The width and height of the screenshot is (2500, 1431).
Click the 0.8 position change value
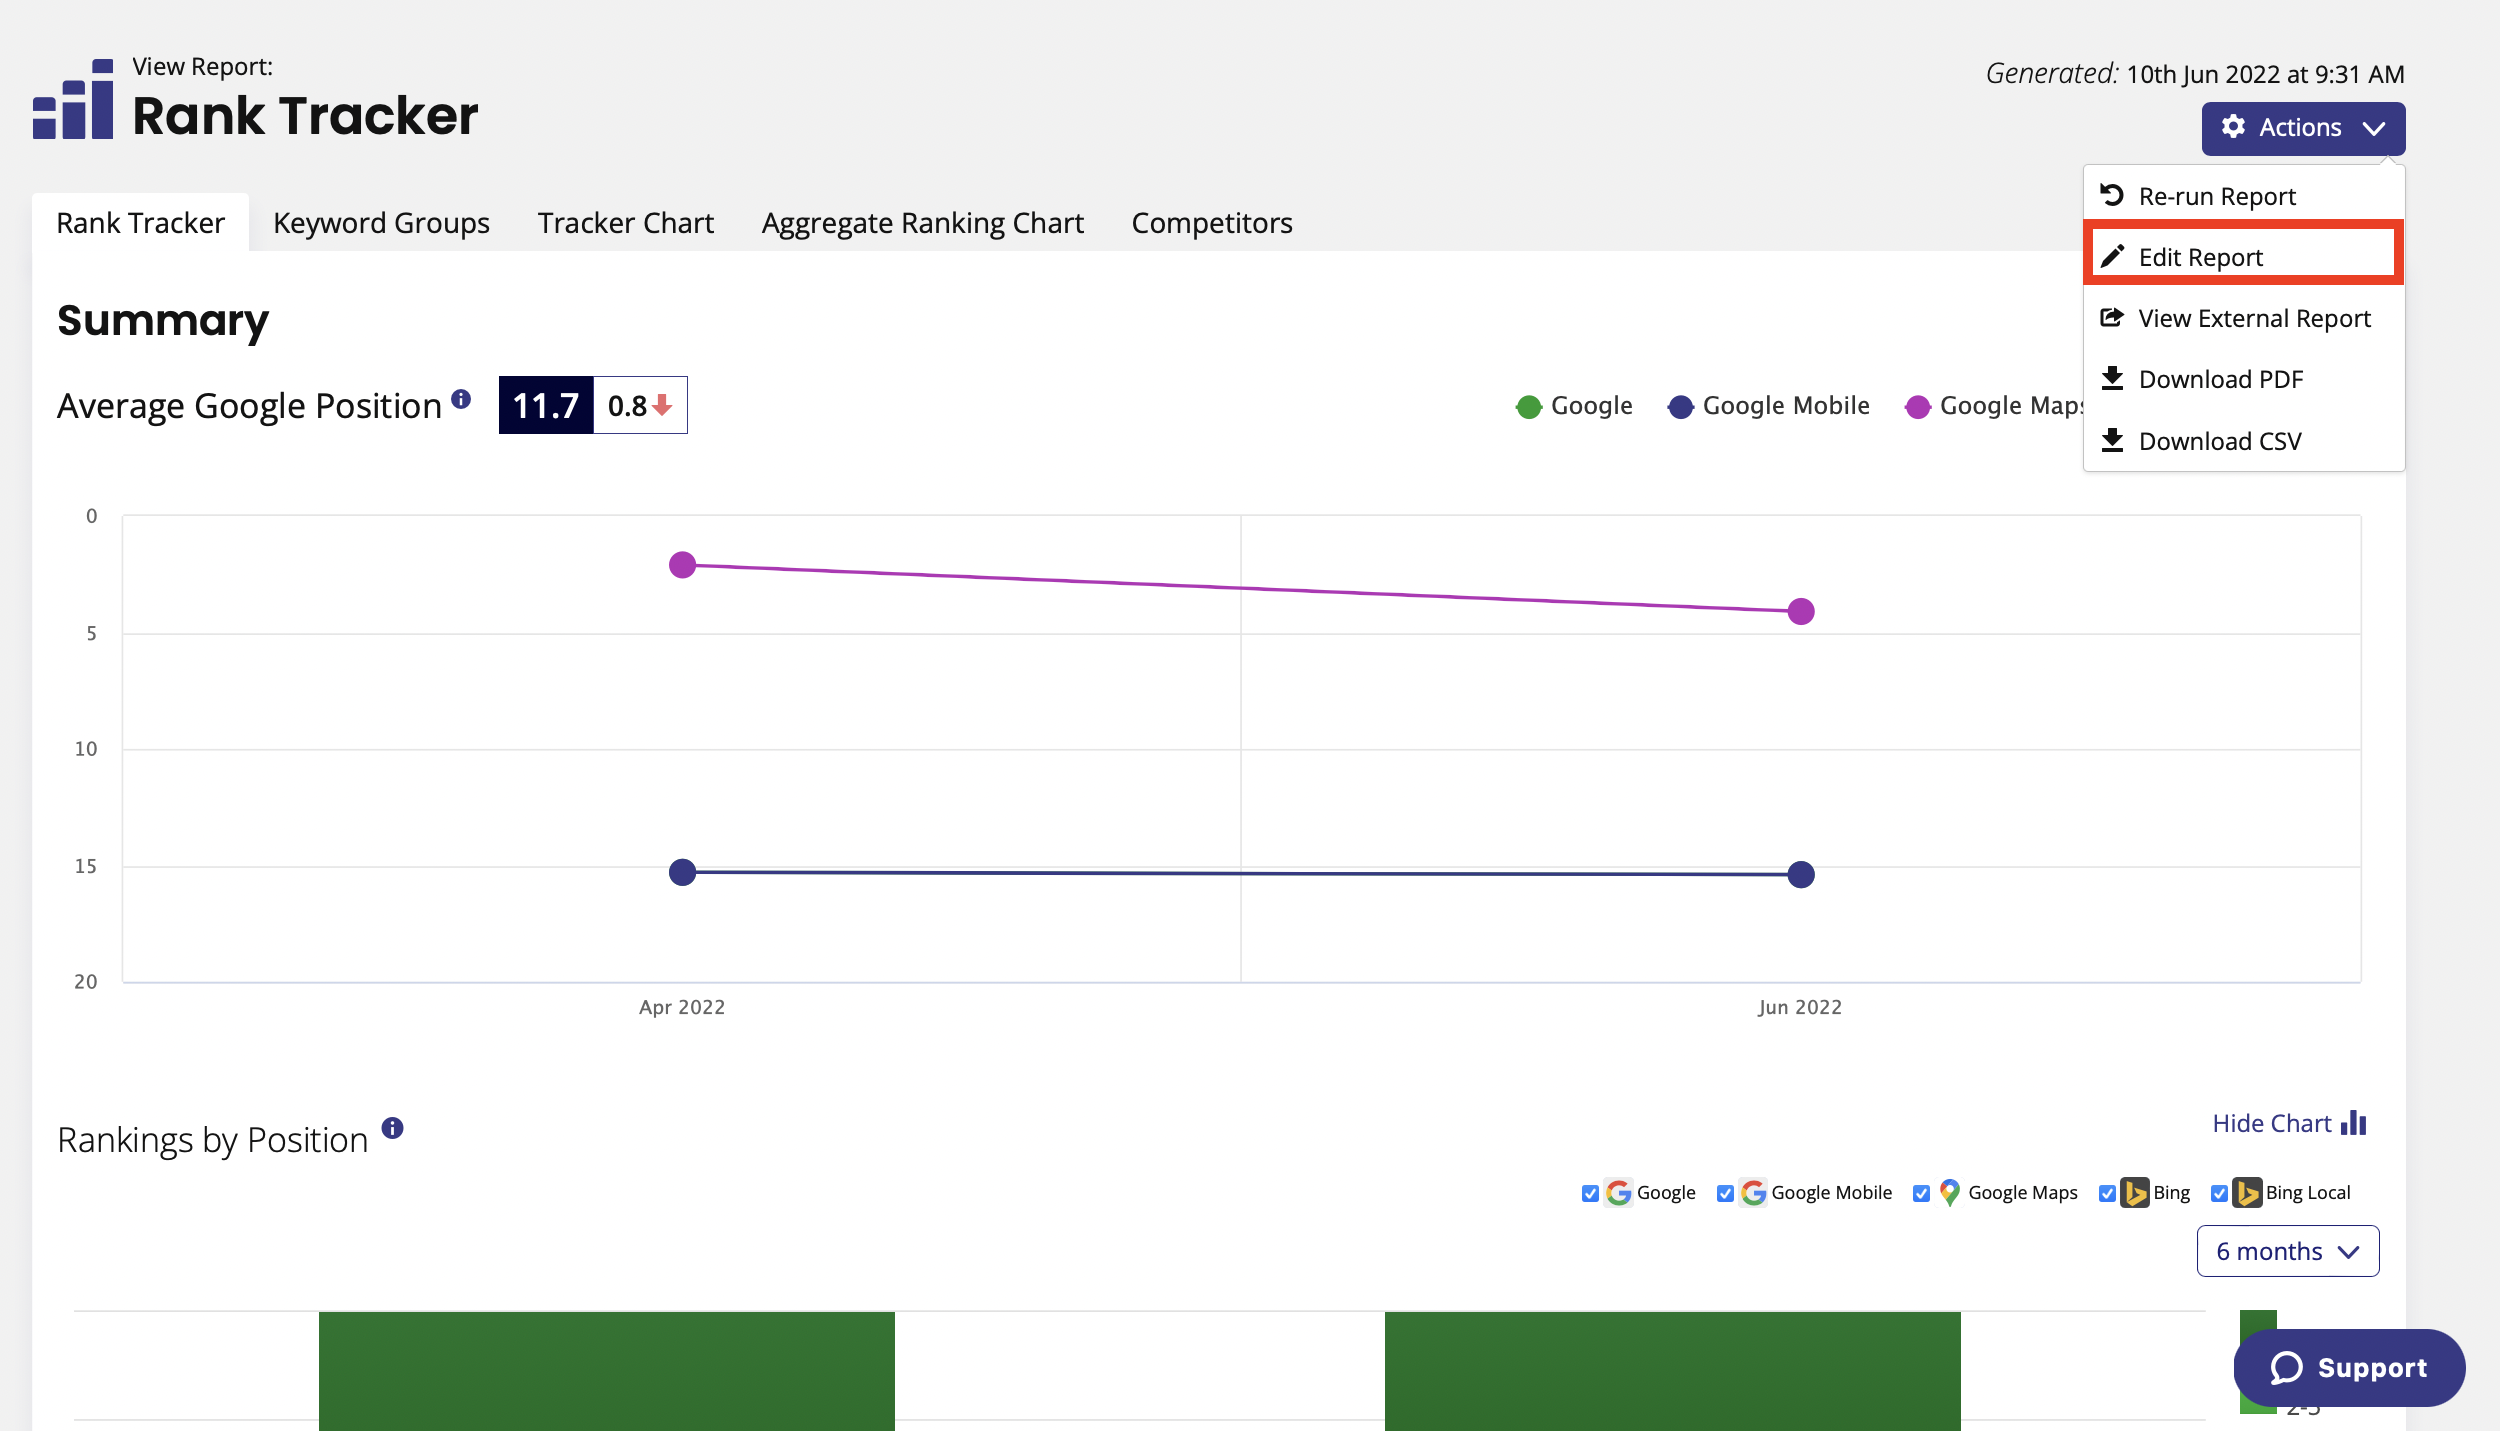point(628,405)
